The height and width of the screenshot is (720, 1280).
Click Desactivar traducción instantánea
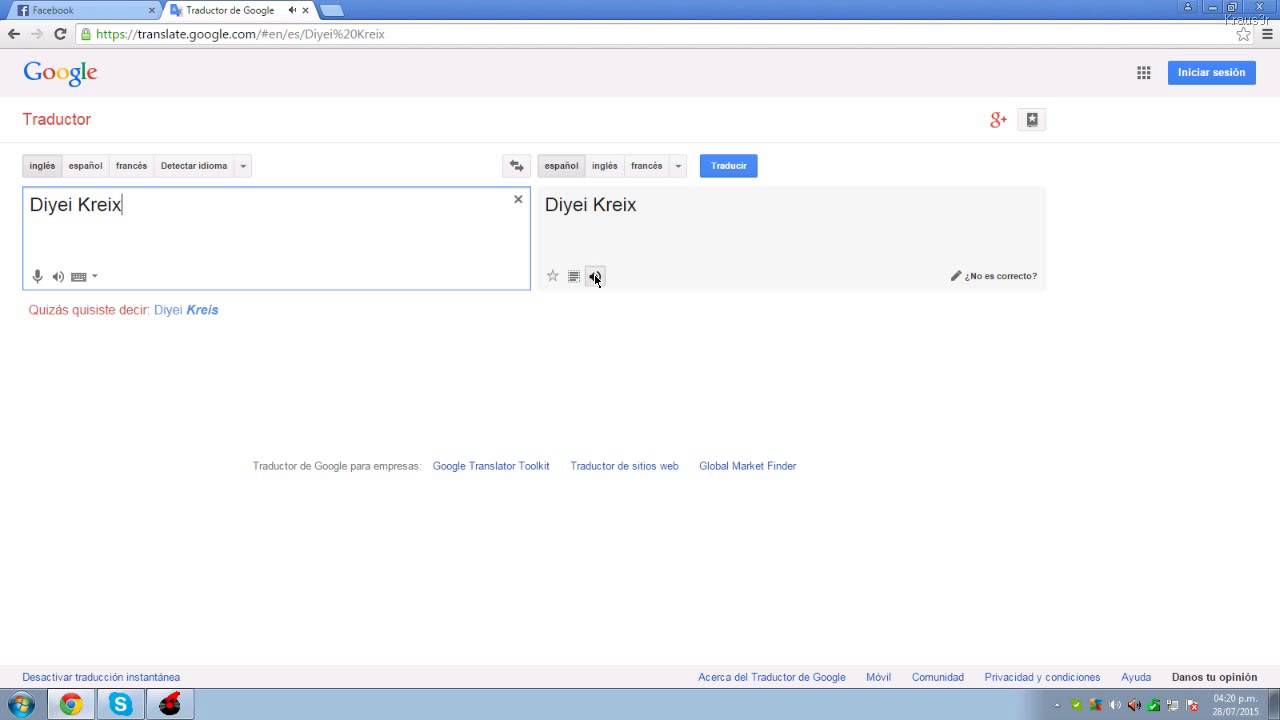tap(101, 677)
